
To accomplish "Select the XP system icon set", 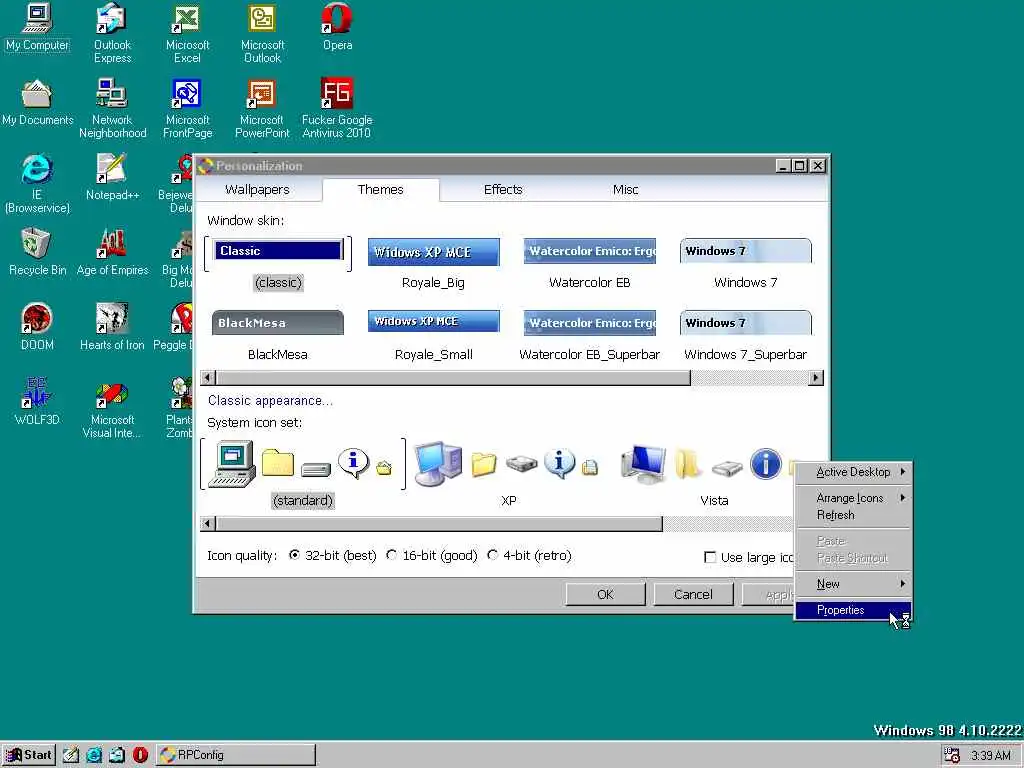I will [x=508, y=474].
